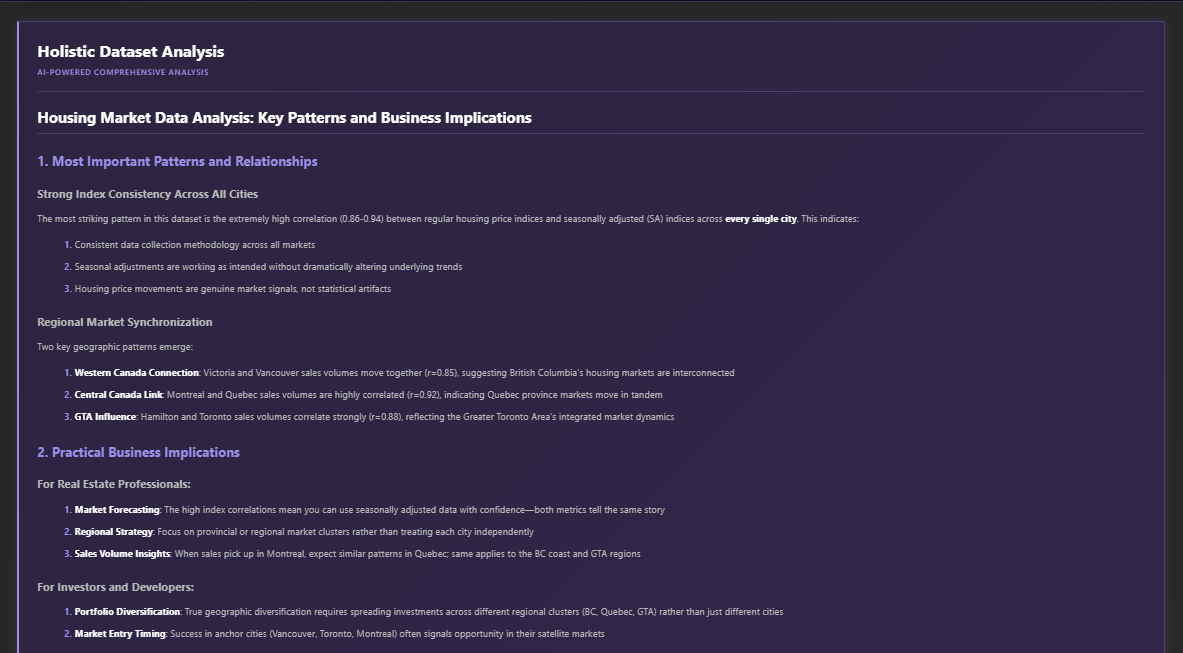Click the 'Market Entry Timing' bold label
Screen dimensions: 1183x653
coord(120,634)
